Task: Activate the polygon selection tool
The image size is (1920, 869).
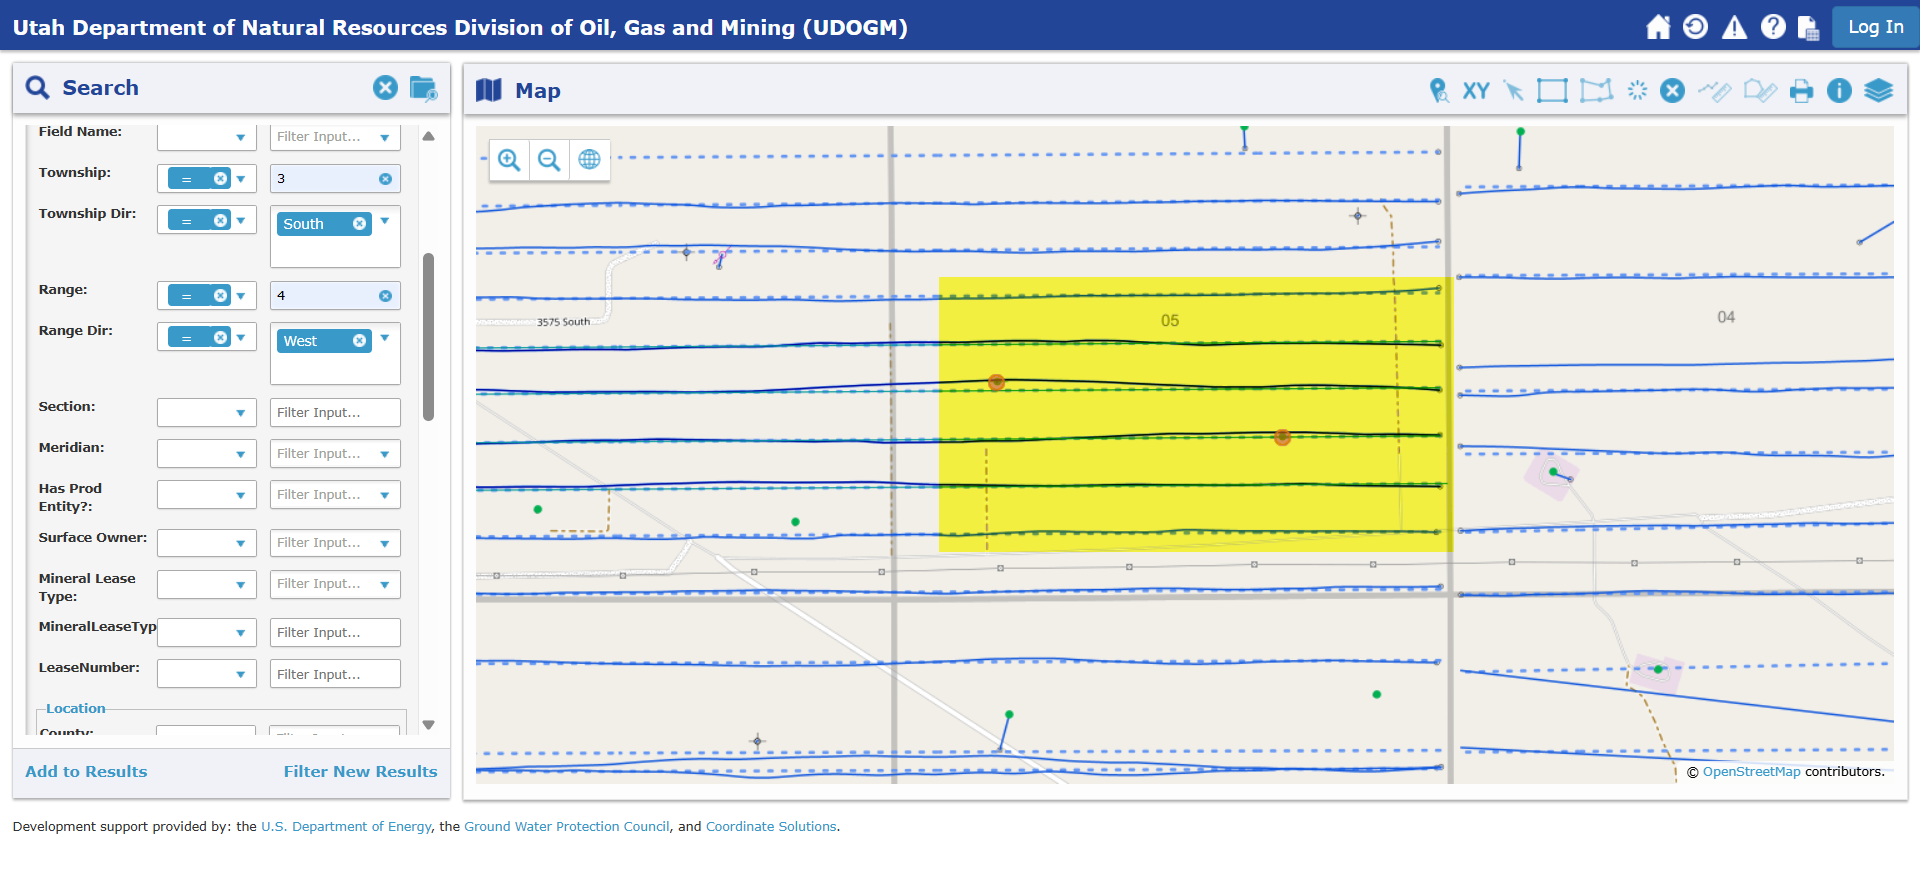Action: coord(1596,91)
